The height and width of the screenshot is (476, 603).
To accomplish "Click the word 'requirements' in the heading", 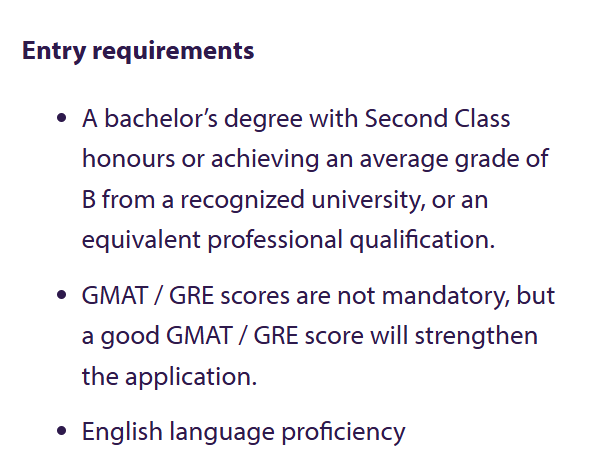I will click(173, 52).
